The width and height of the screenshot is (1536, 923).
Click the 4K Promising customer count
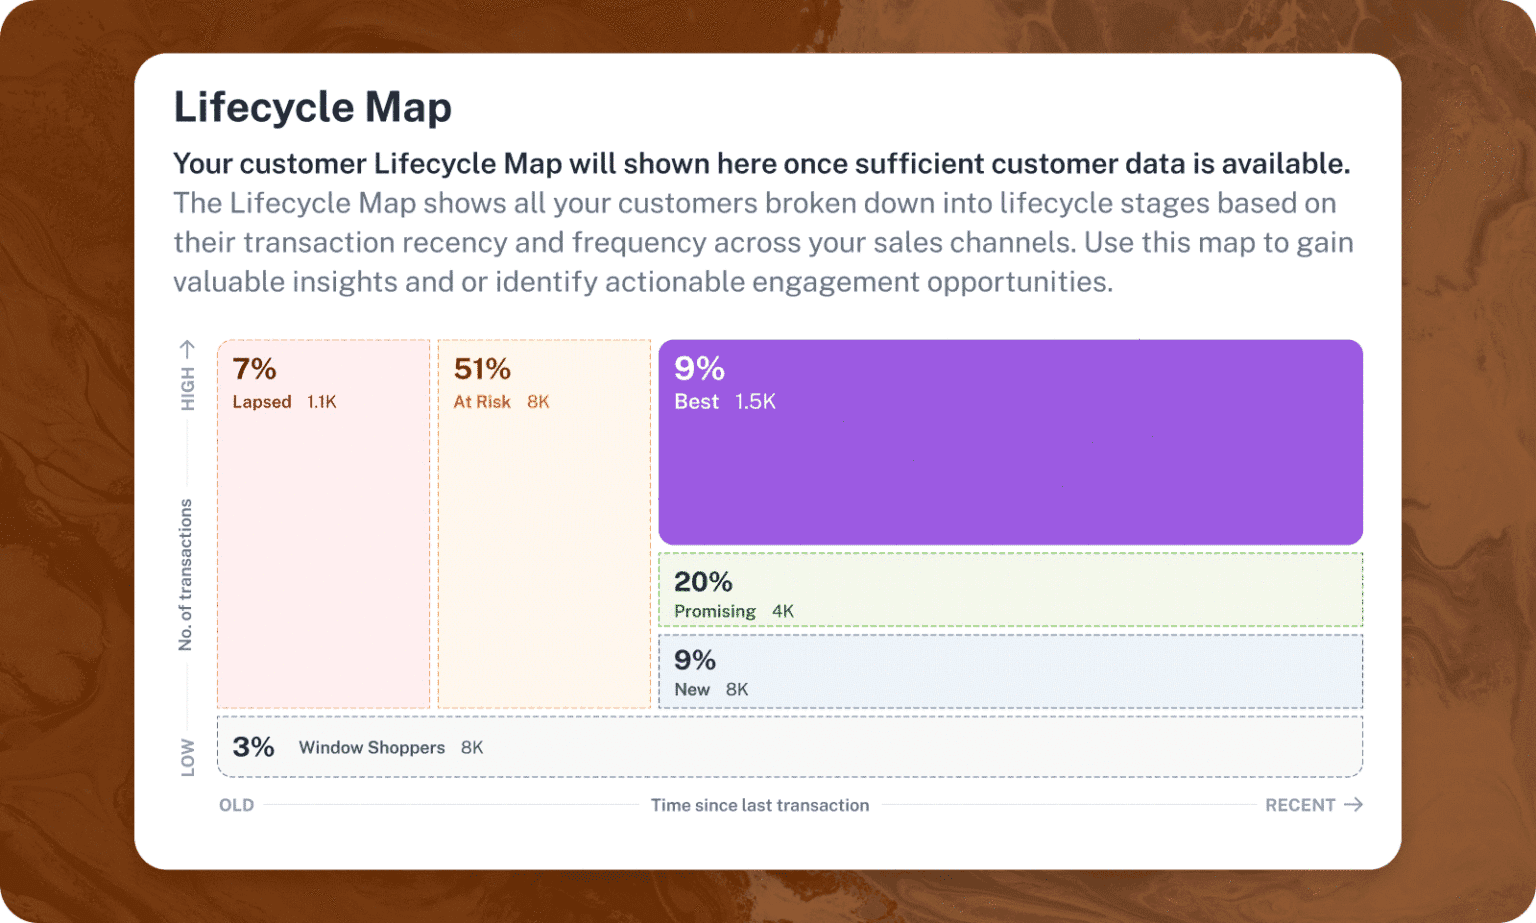pyautogui.click(x=783, y=611)
